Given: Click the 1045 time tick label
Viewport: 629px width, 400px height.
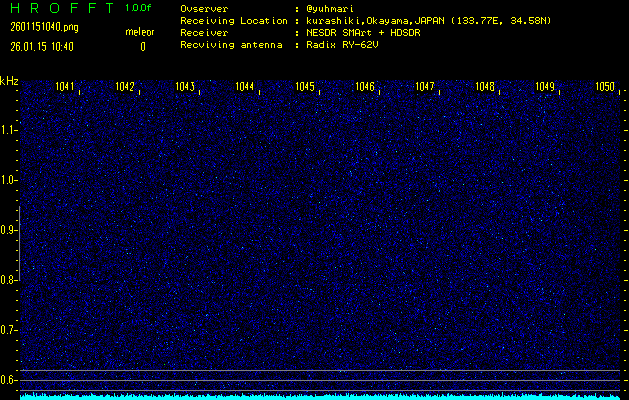Looking at the screenshot, I should pos(306,87).
